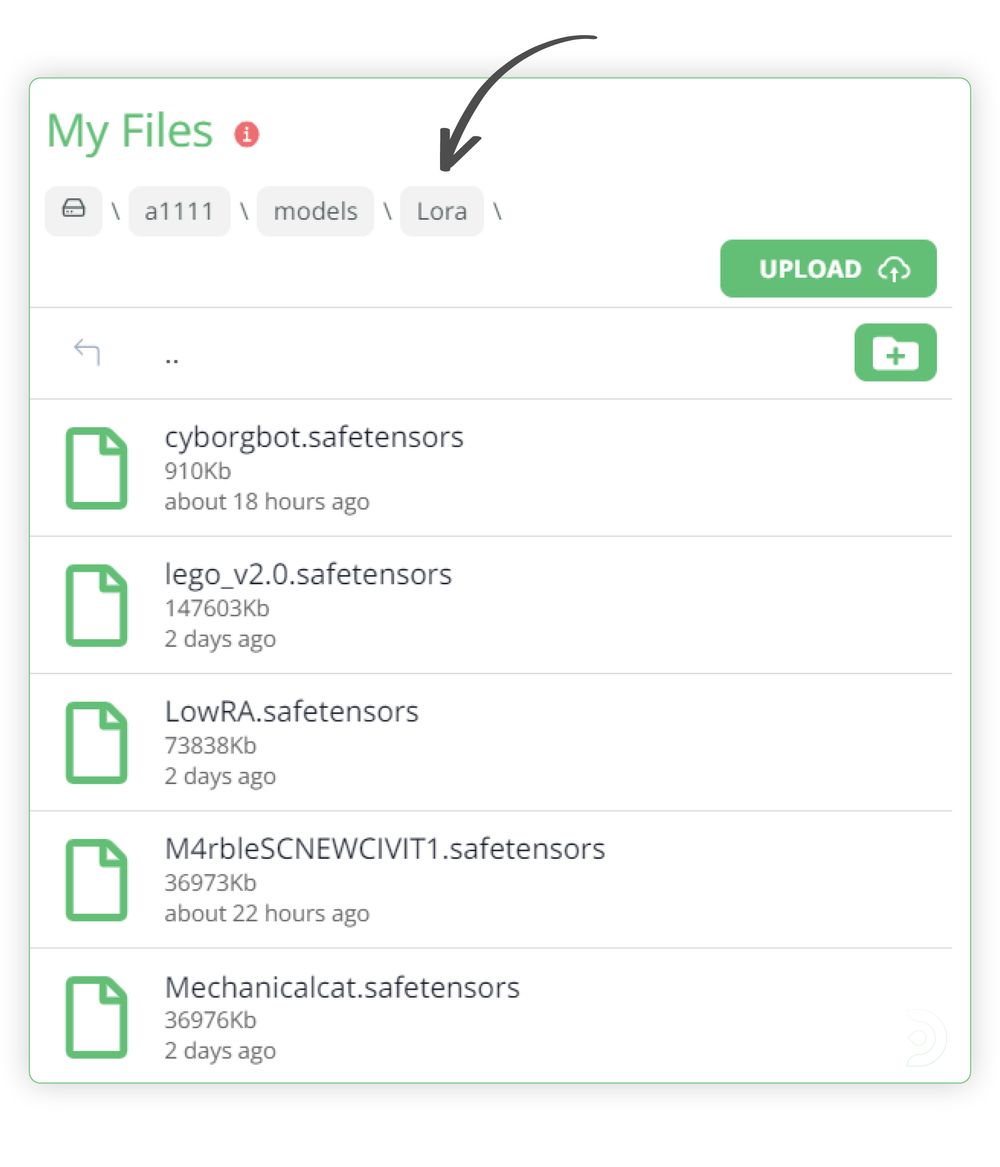This screenshot has width=1000, height=1167.
Task: Open the Lora breadcrumb folder
Action: point(442,211)
